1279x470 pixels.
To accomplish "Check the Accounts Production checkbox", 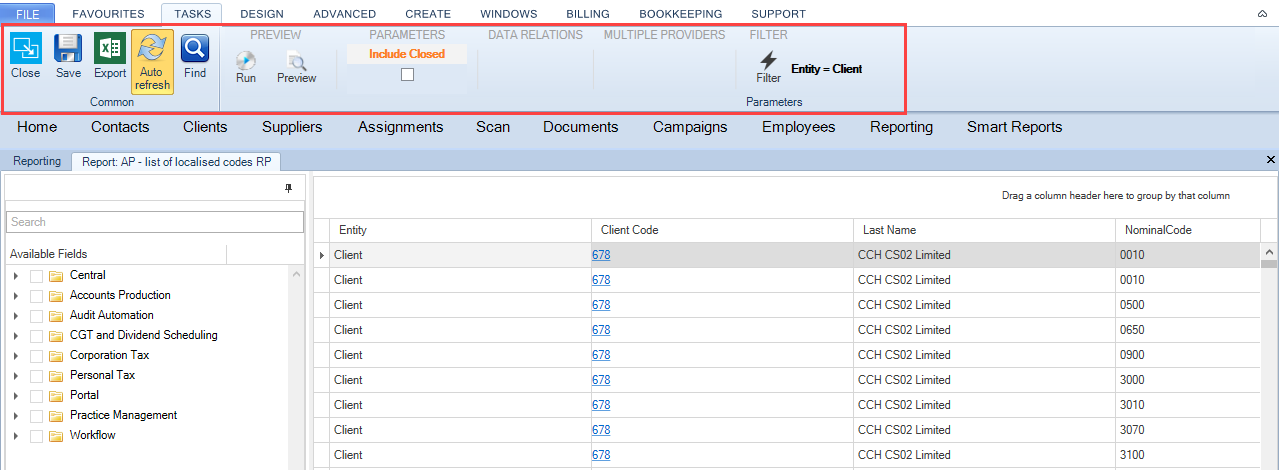I will point(36,296).
